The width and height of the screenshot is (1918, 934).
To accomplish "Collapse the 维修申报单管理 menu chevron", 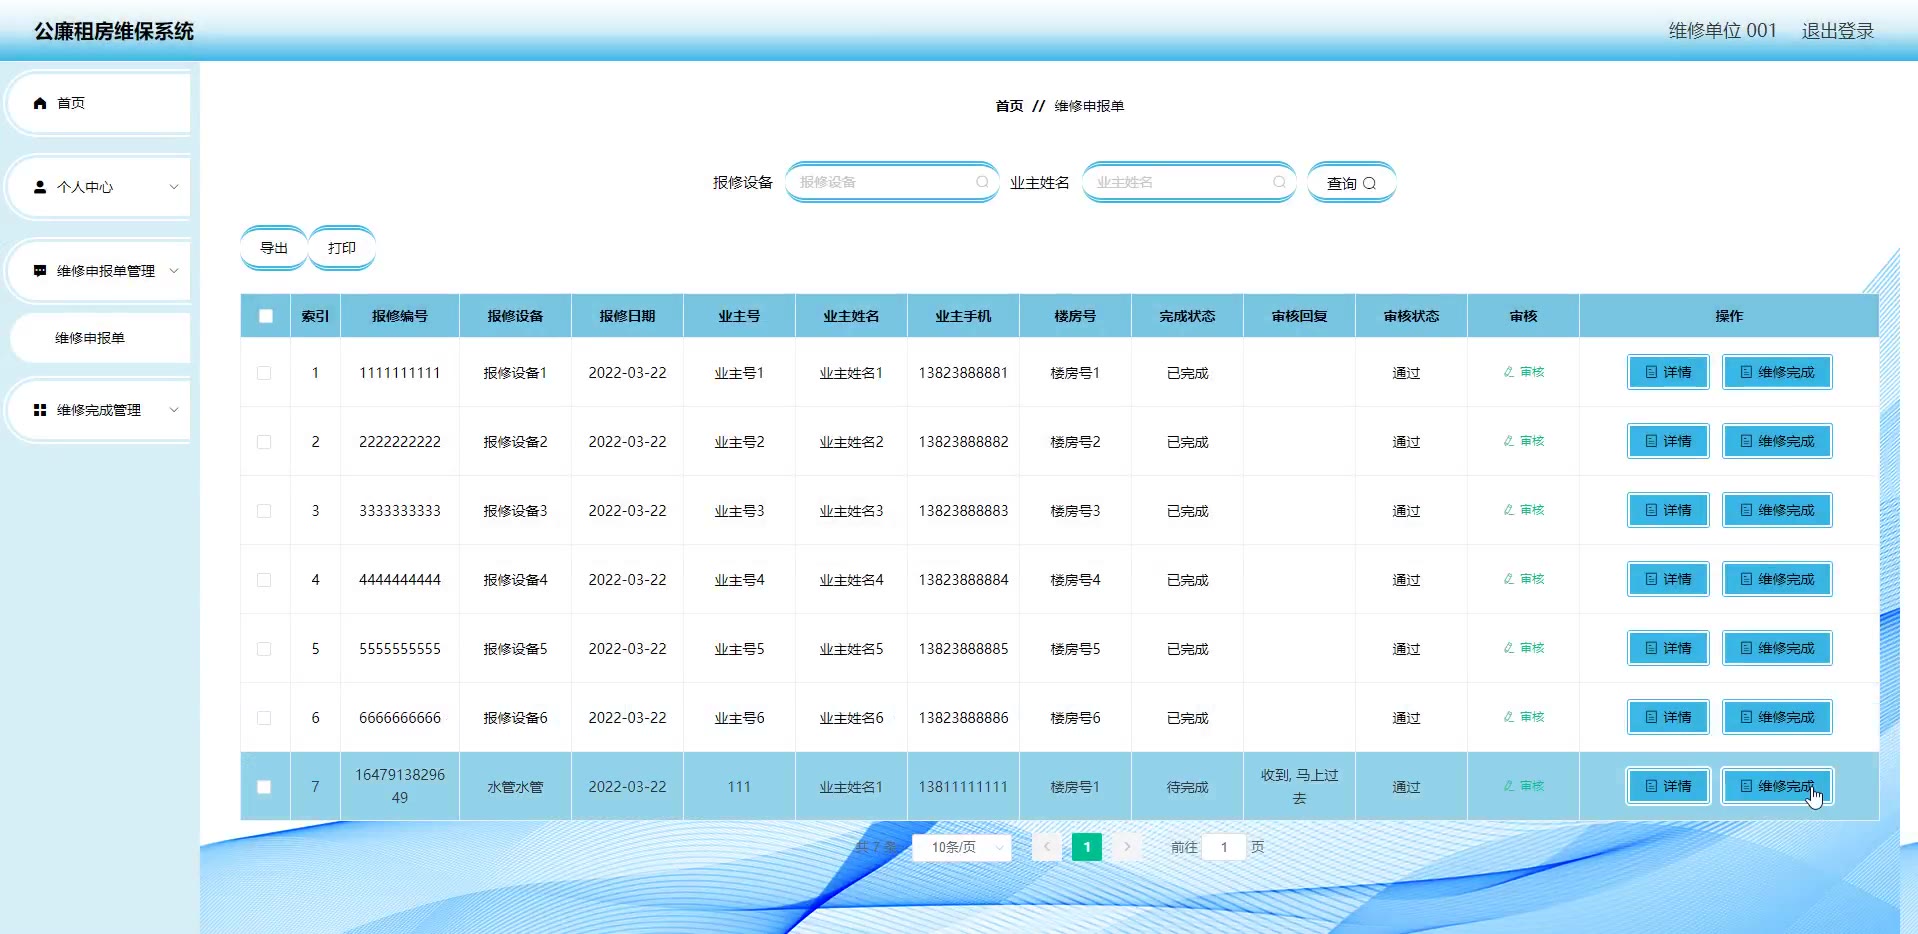I will point(174,271).
